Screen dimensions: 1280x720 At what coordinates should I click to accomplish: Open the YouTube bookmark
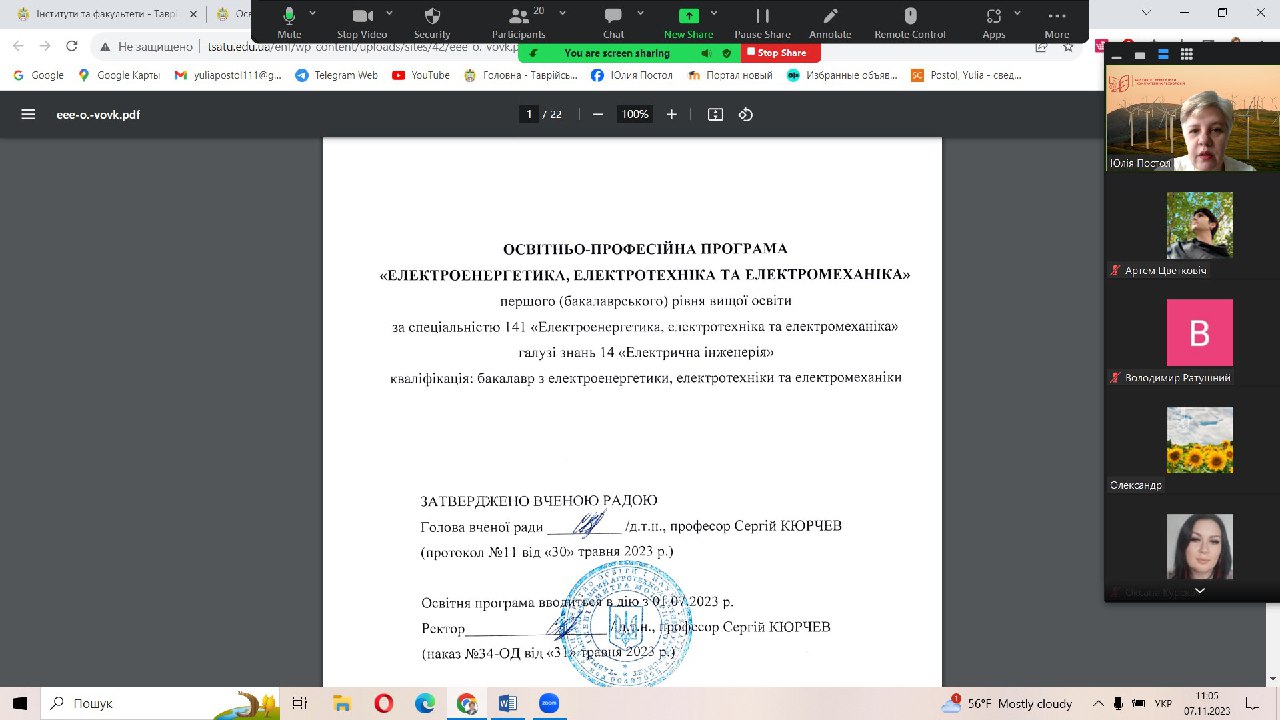coord(421,75)
